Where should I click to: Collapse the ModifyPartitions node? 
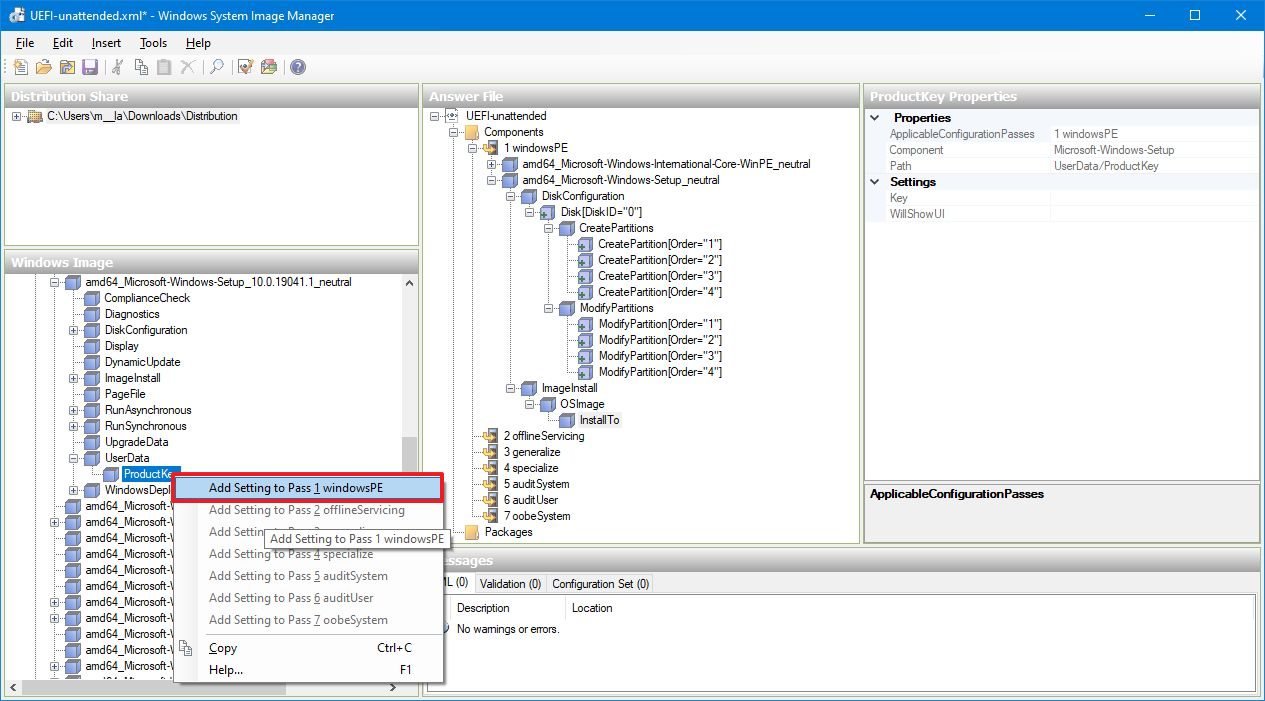(x=549, y=308)
